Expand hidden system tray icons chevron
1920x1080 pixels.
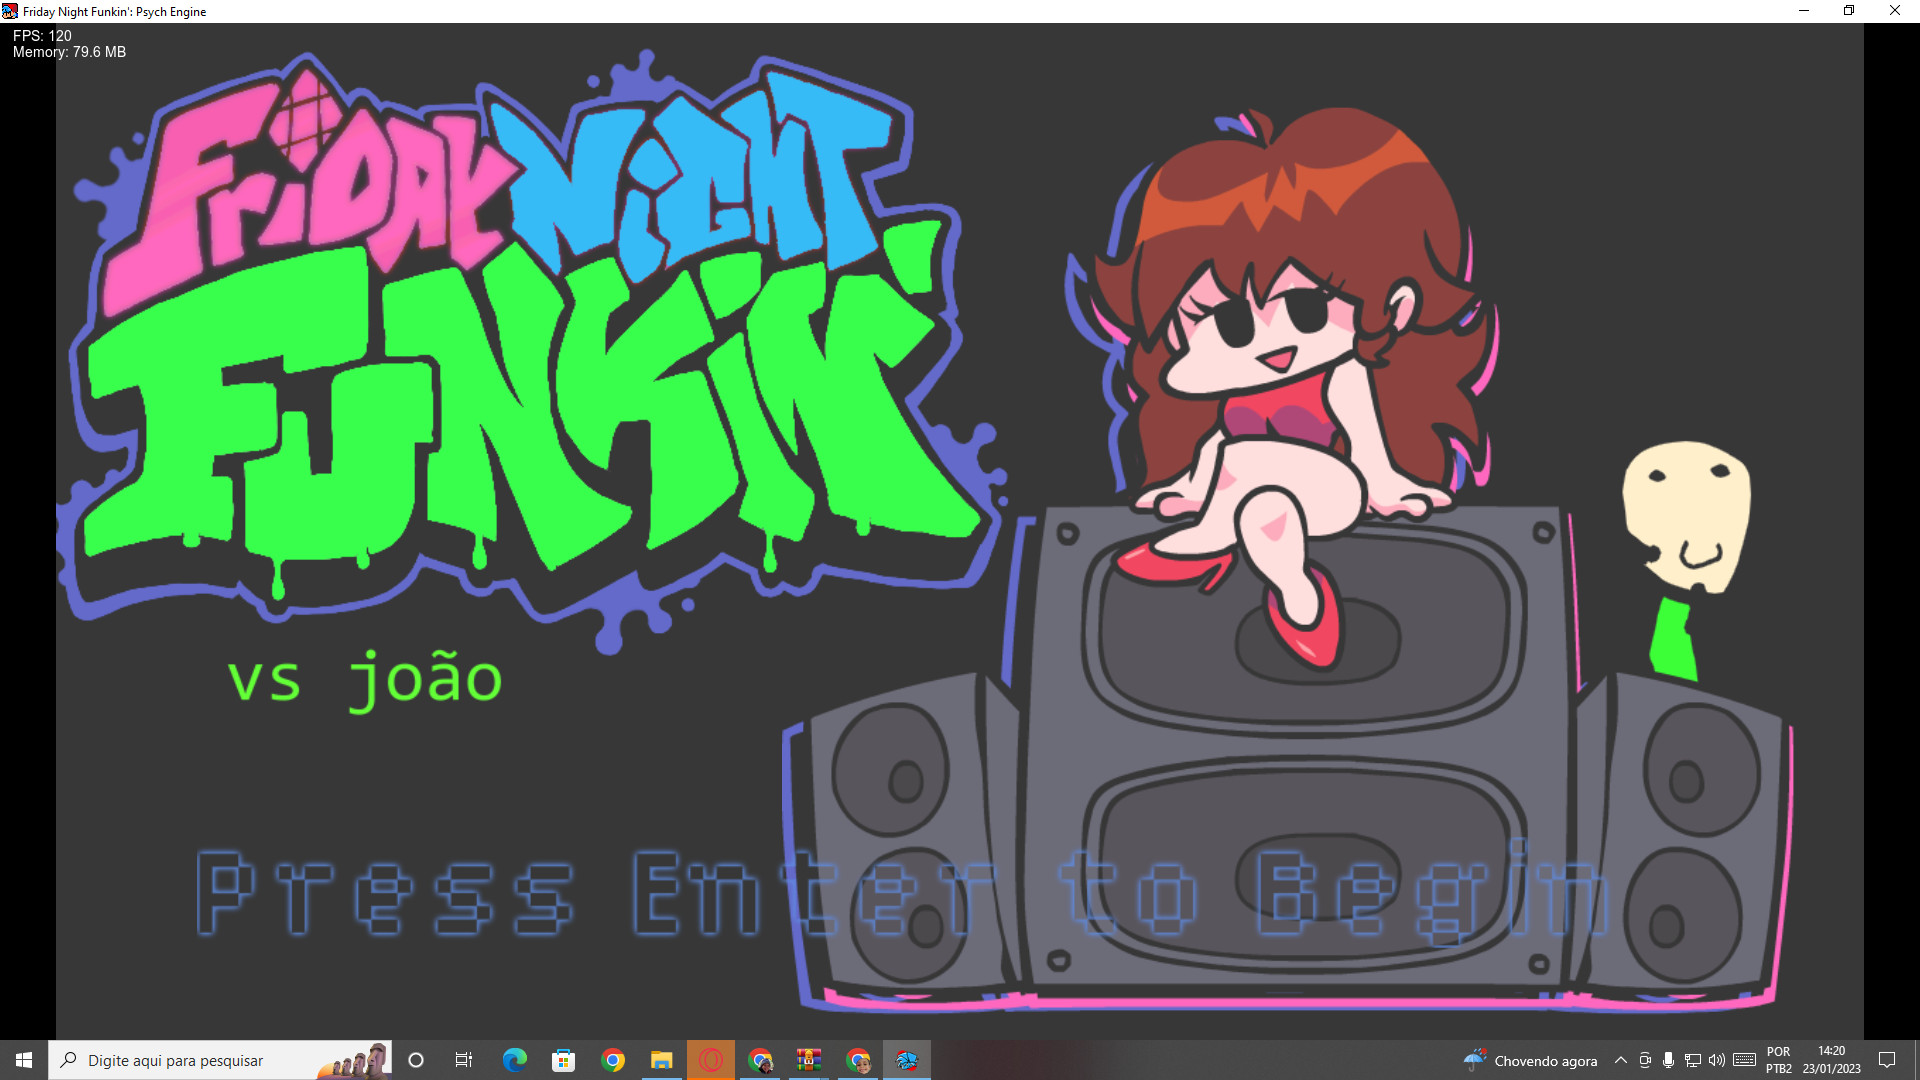pyautogui.click(x=1620, y=1060)
